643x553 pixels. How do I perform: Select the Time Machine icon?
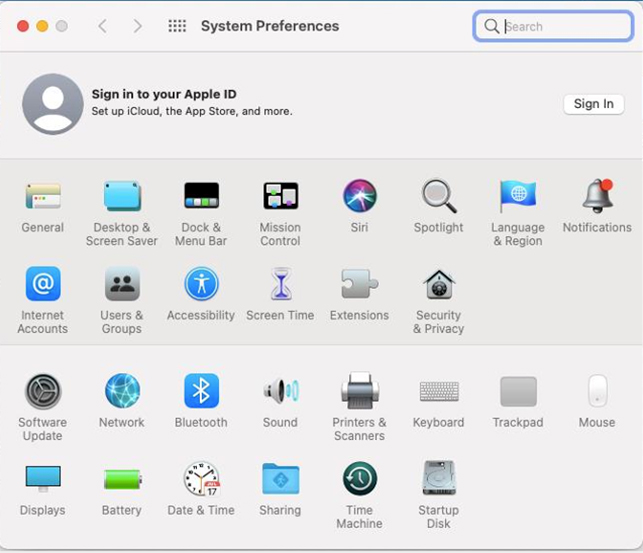click(x=359, y=479)
